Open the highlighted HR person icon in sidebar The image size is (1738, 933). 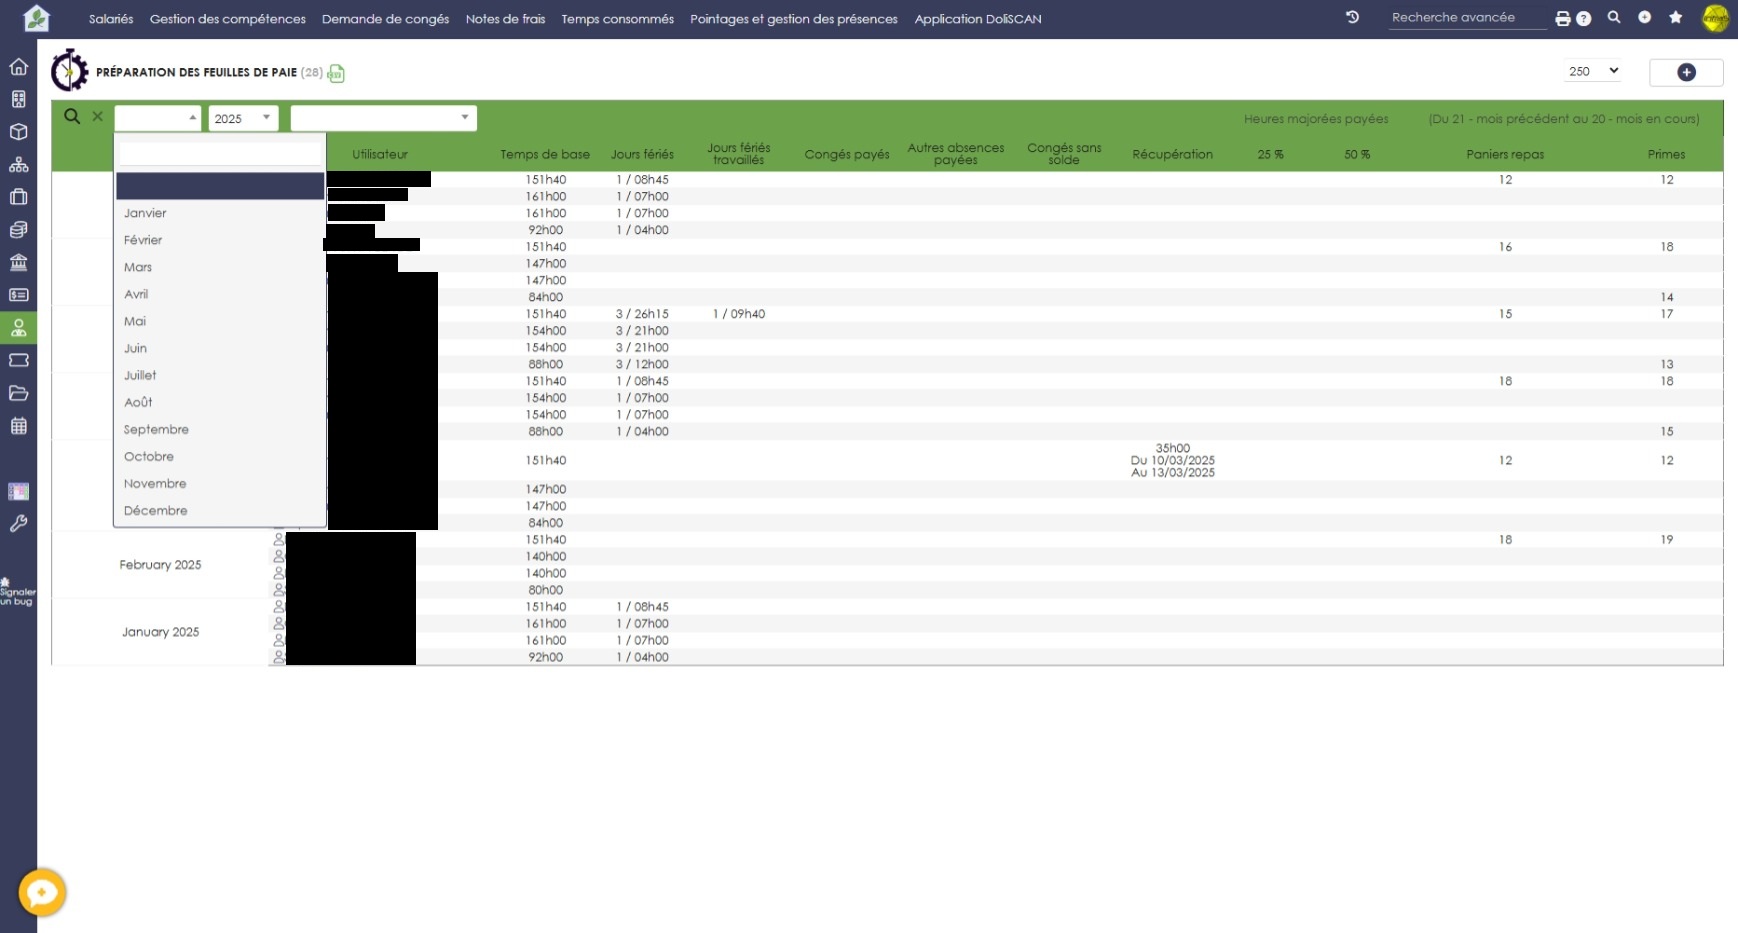pos(18,328)
